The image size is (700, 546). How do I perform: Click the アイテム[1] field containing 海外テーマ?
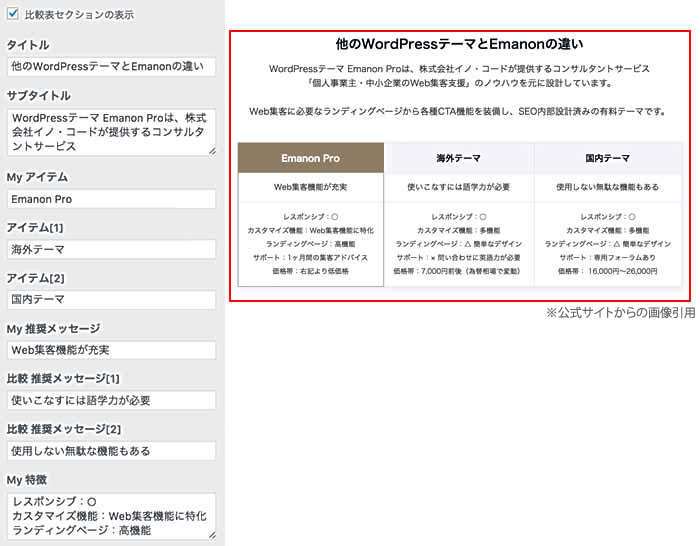point(111,250)
